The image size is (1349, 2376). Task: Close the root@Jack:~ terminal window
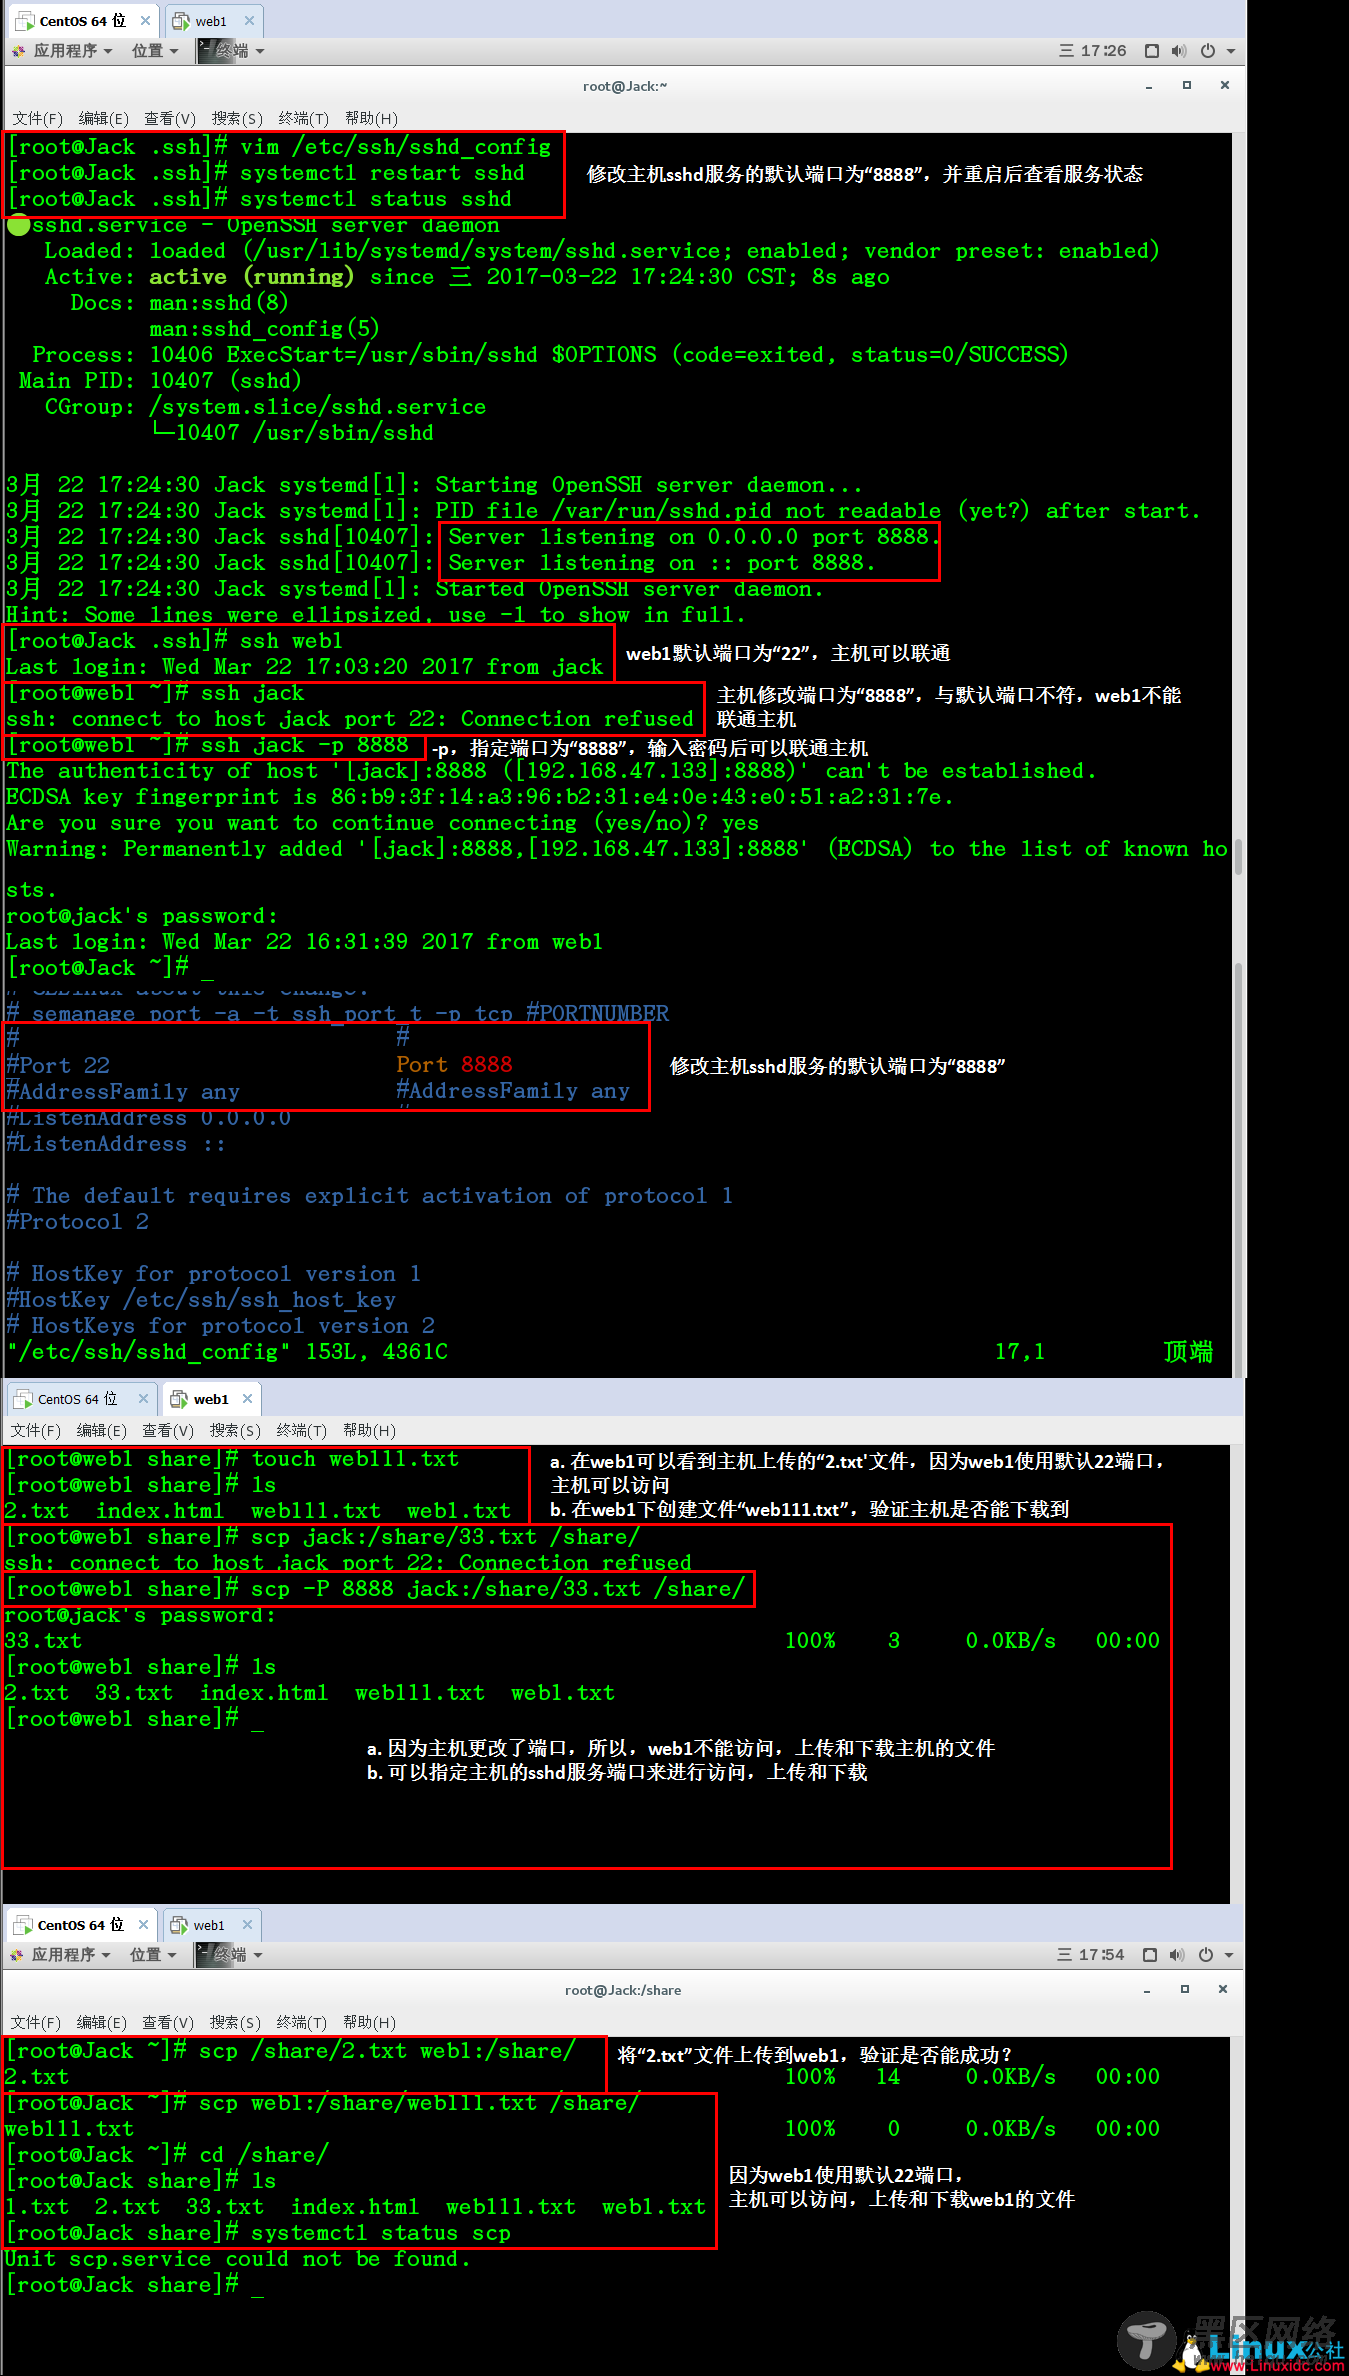(x=1225, y=86)
